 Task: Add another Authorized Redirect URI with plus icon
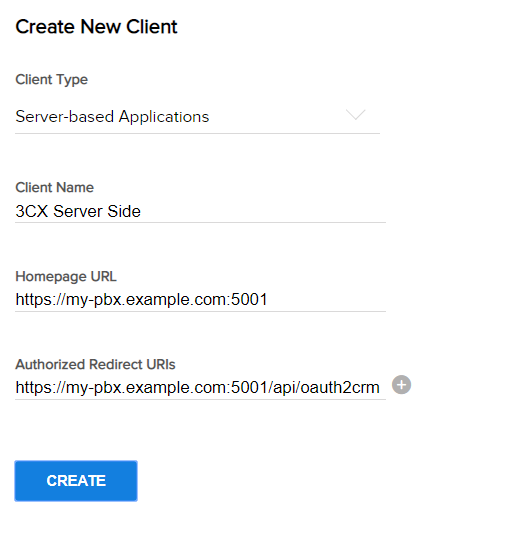[x=401, y=385]
